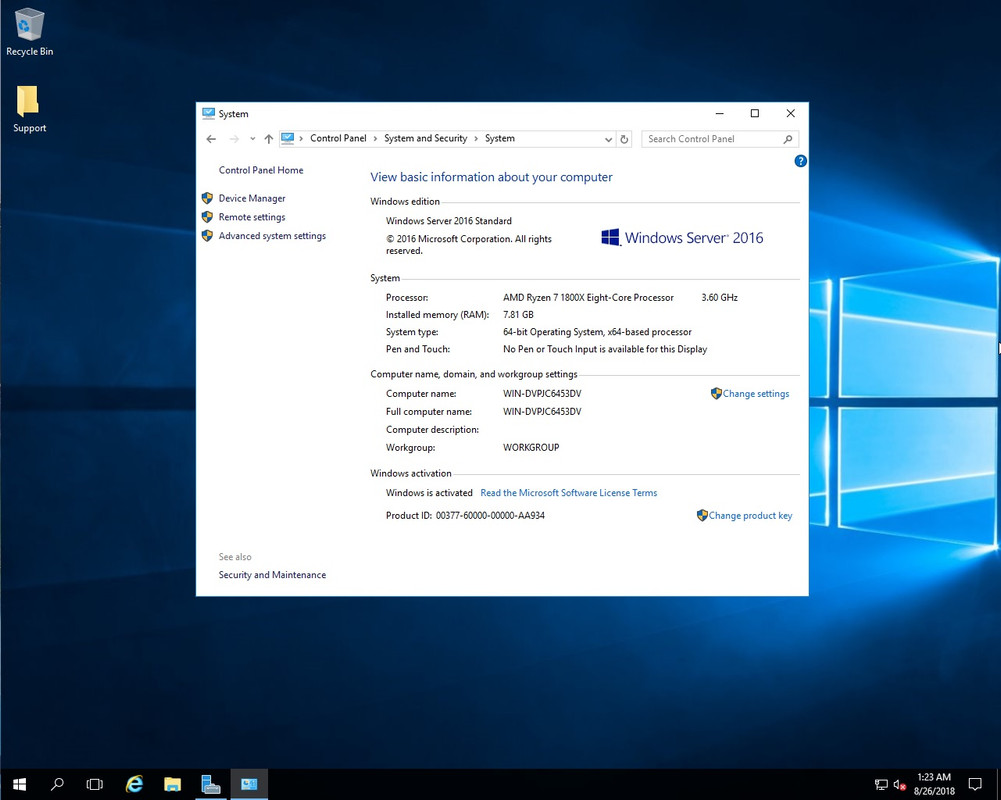The height and width of the screenshot is (800, 1001).
Task: Click WORKGROUP workgroup value
Action: (531, 448)
